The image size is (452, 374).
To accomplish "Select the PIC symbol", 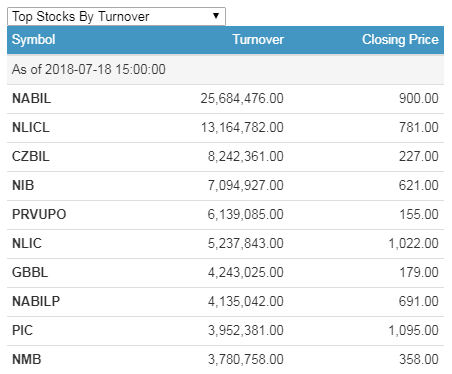I will (x=22, y=331).
